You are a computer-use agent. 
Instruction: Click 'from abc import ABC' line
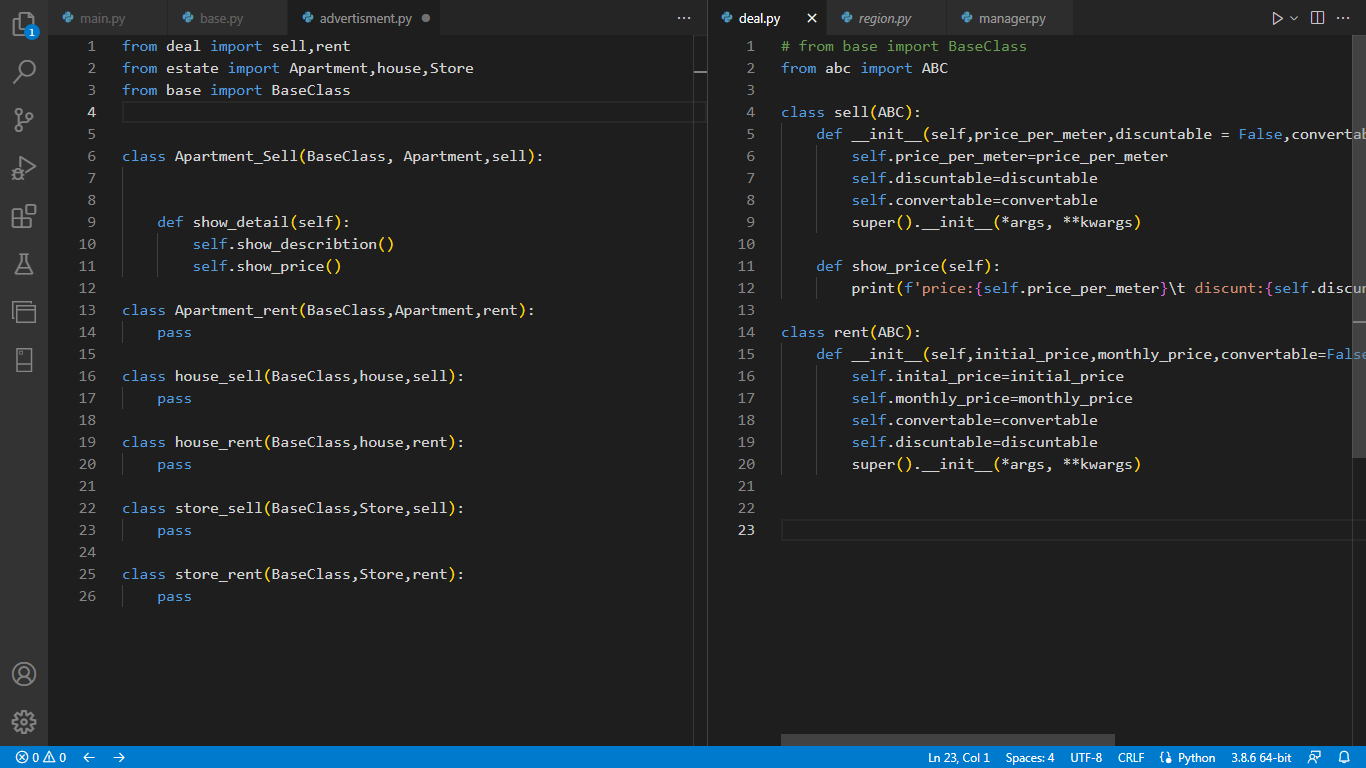(x=864, y=68)
